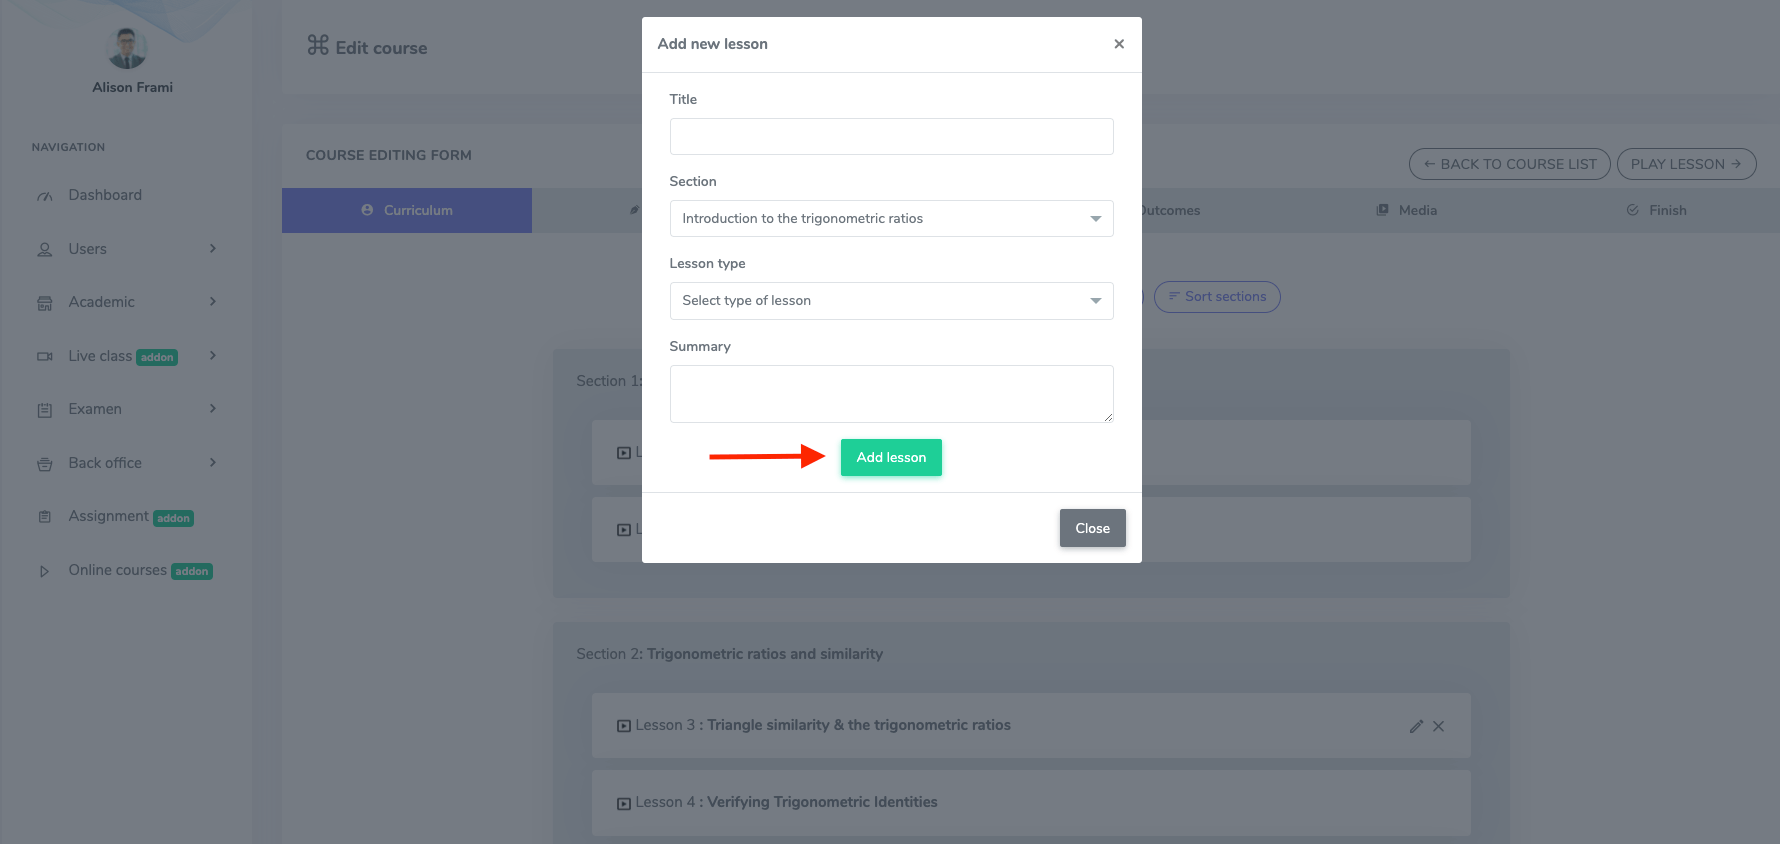Select the Users icon in navigation
The height and width of the screenshot is (844, 1780).
[44, 249]
